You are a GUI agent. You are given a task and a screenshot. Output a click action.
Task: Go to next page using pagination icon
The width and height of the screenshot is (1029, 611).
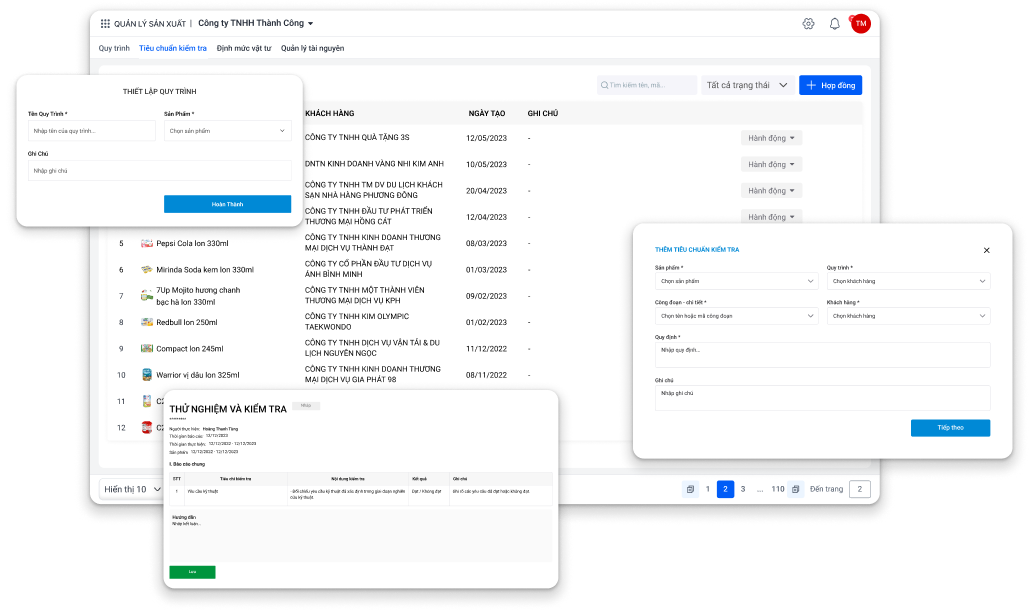[795, 489]
